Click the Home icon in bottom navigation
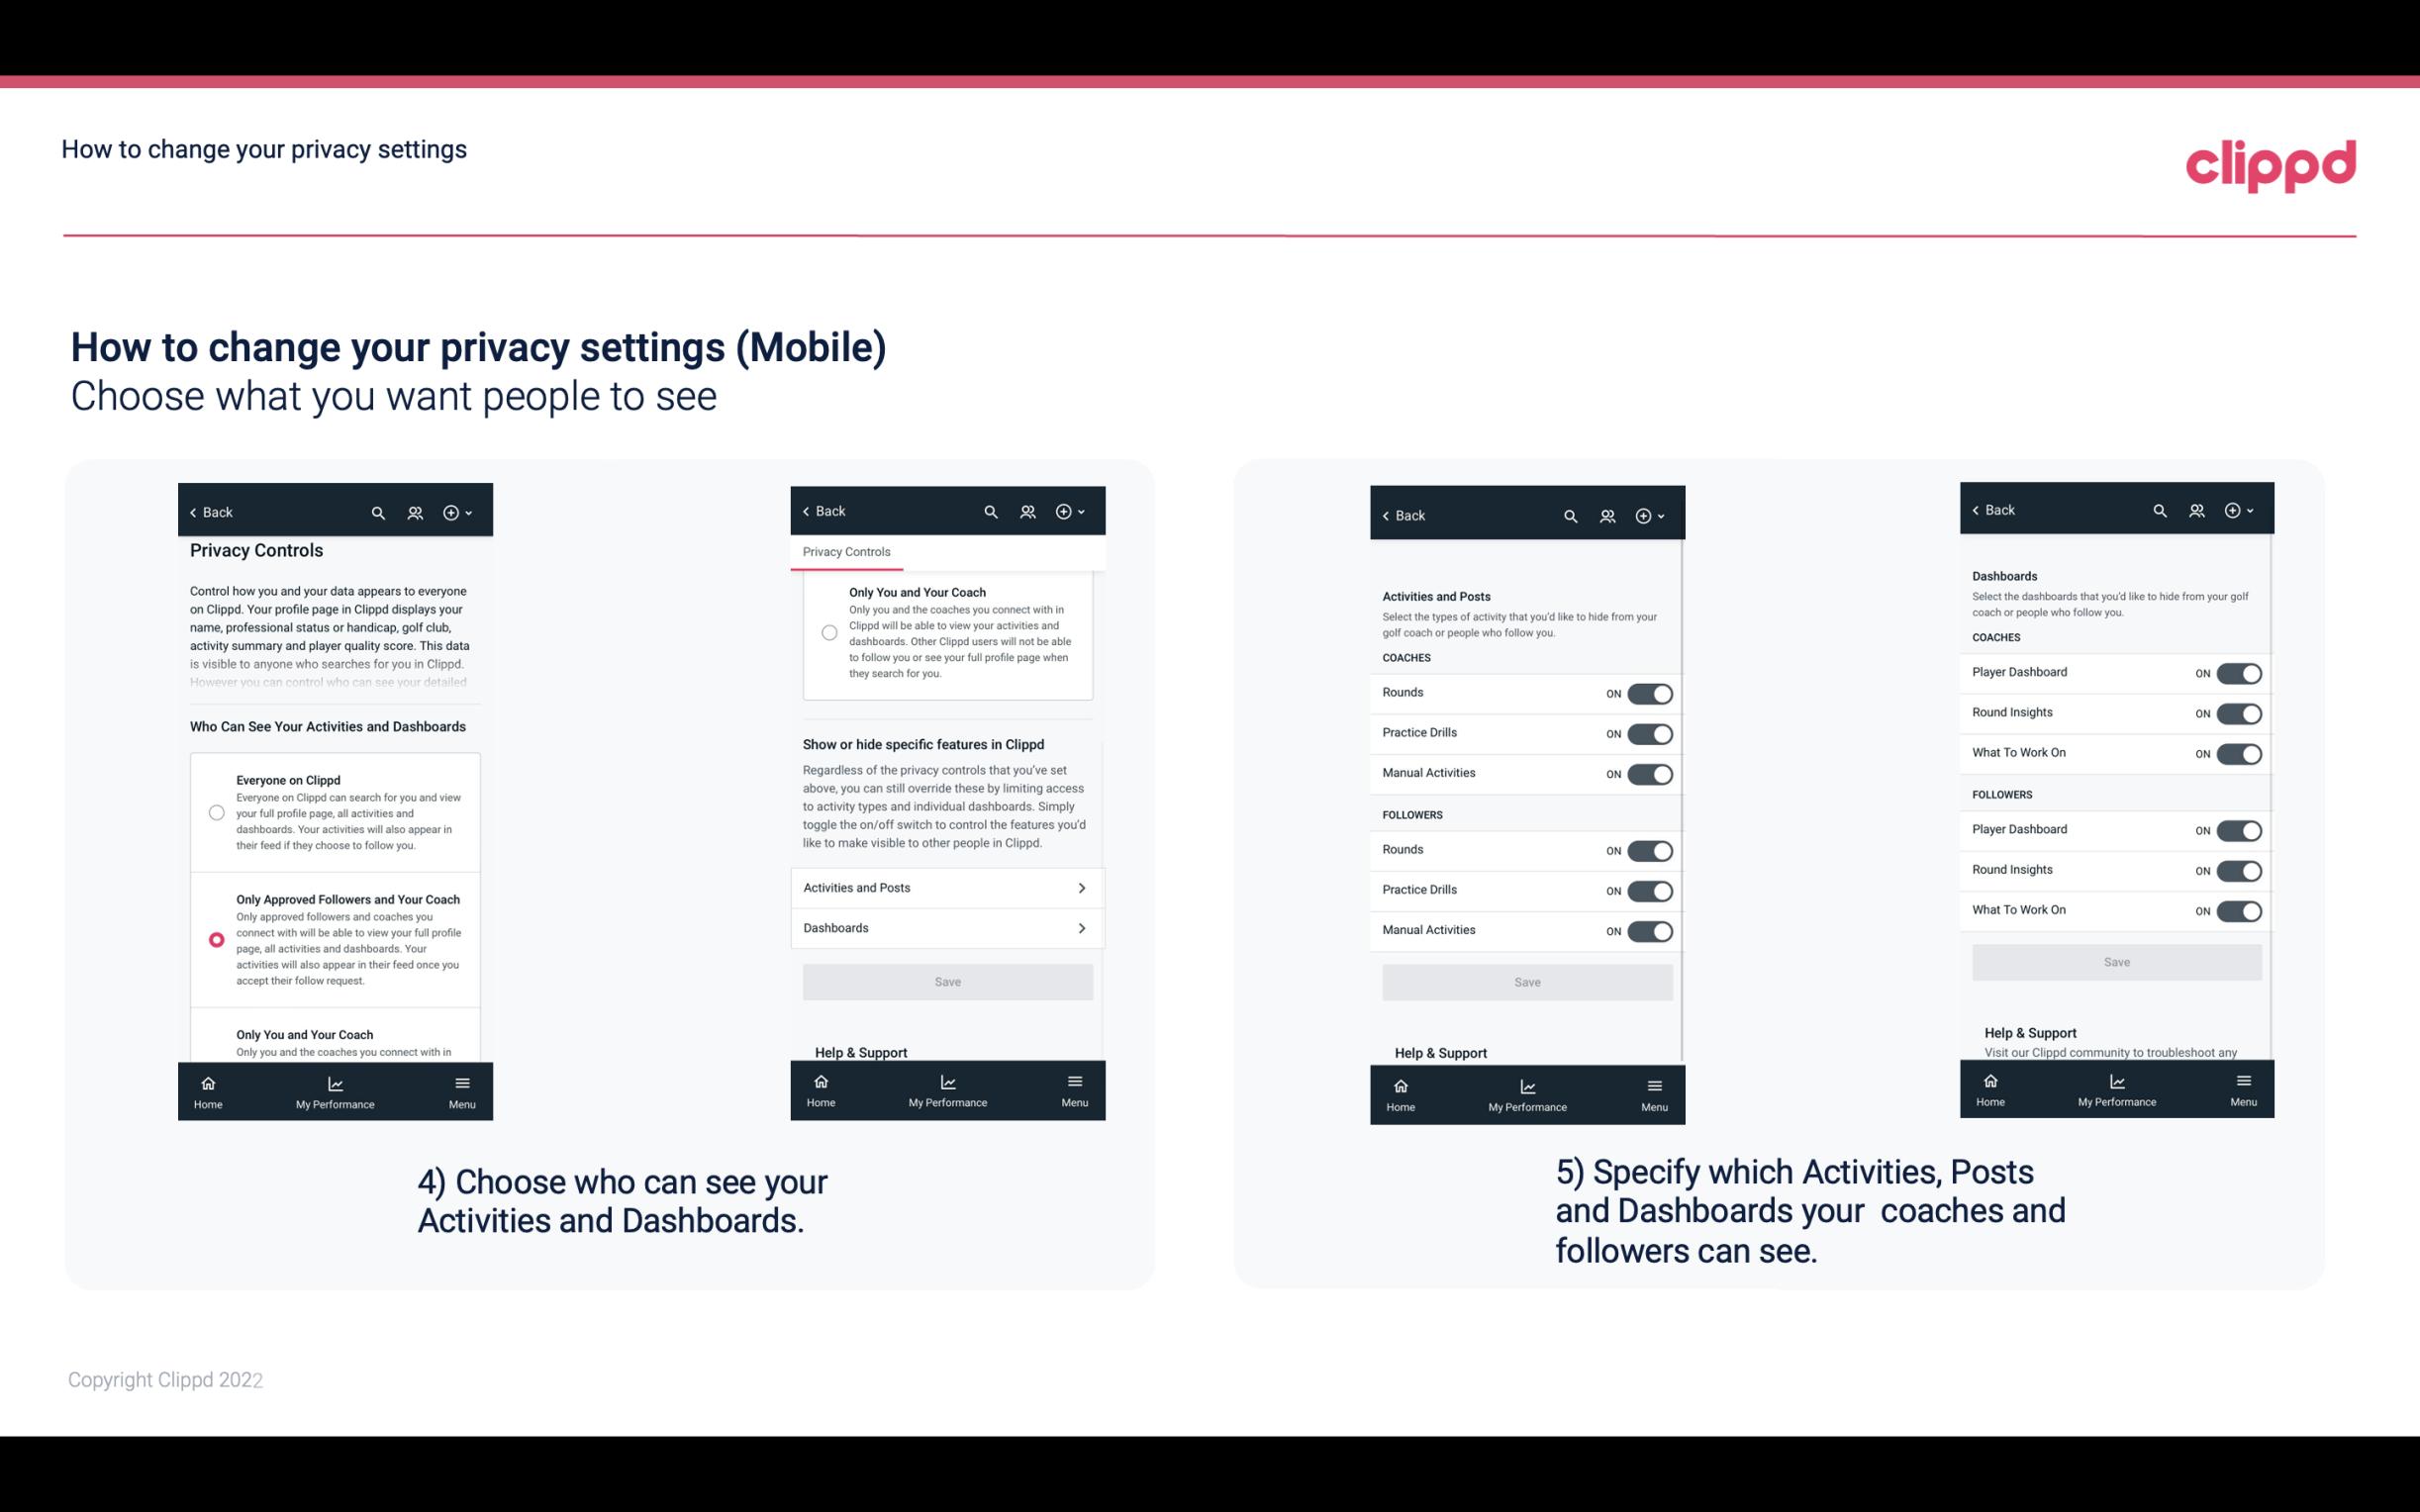Screen dimensions: 2420x1512 tap(209, 1082)
